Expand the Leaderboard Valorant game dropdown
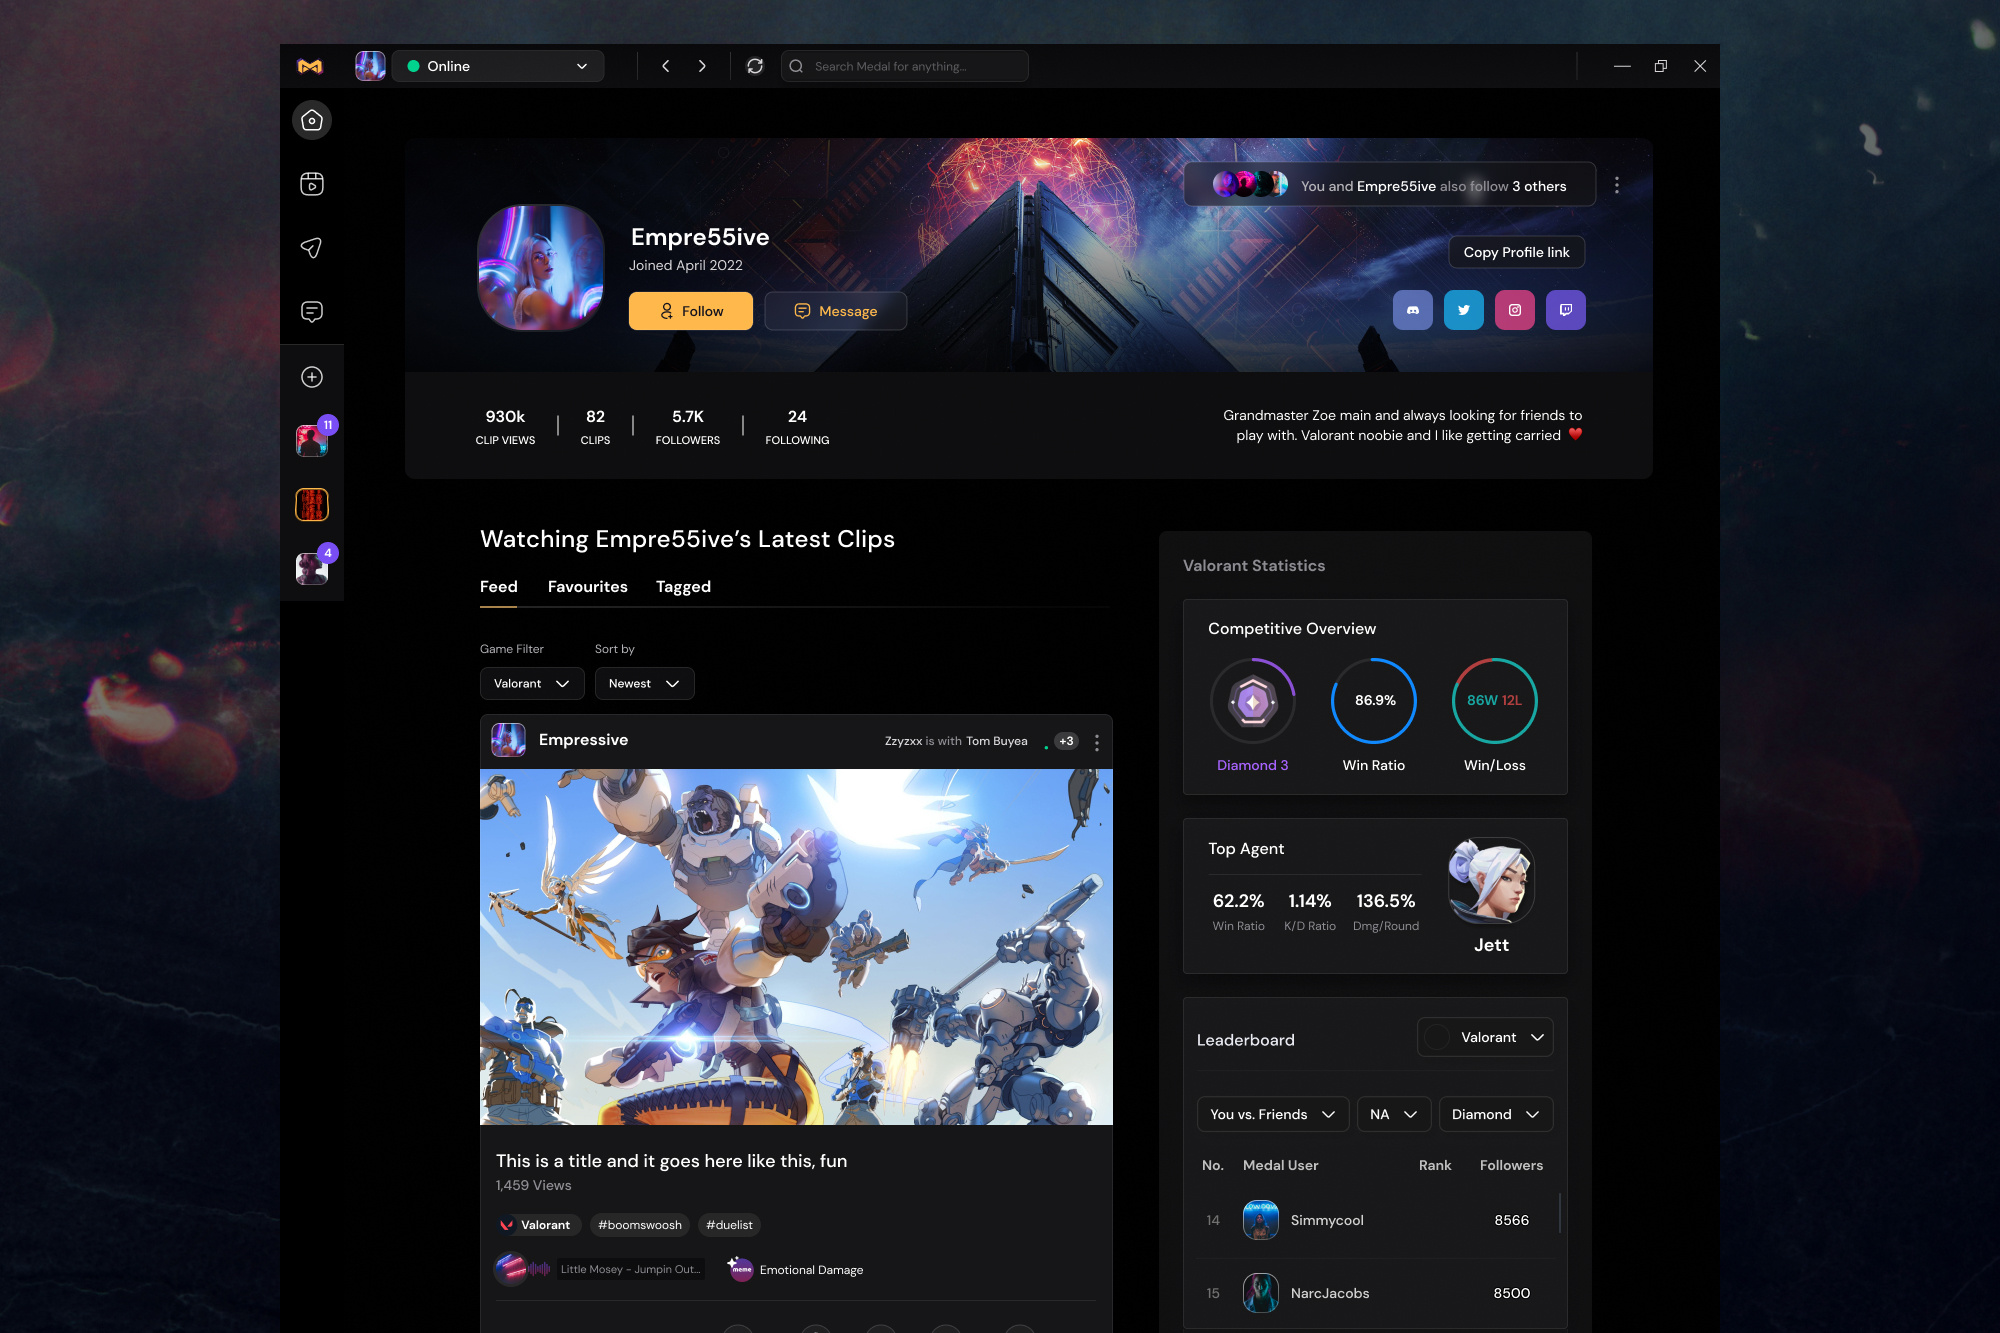Screen dimensions: 2000x1333 [x=1485, y=1037]
